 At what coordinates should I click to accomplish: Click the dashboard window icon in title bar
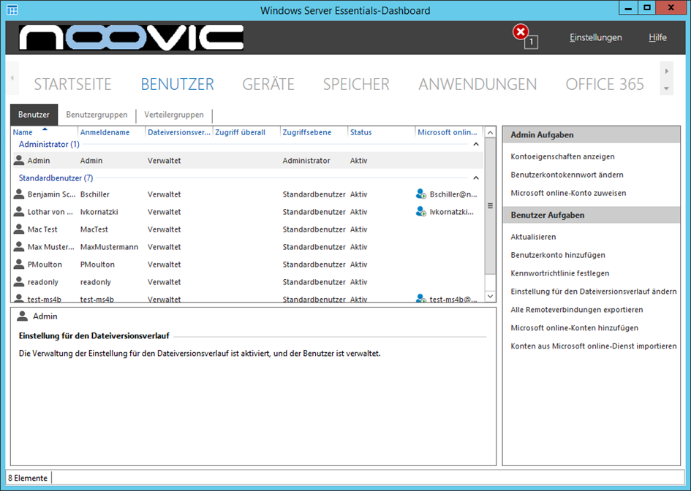click(x=12, y=10)
